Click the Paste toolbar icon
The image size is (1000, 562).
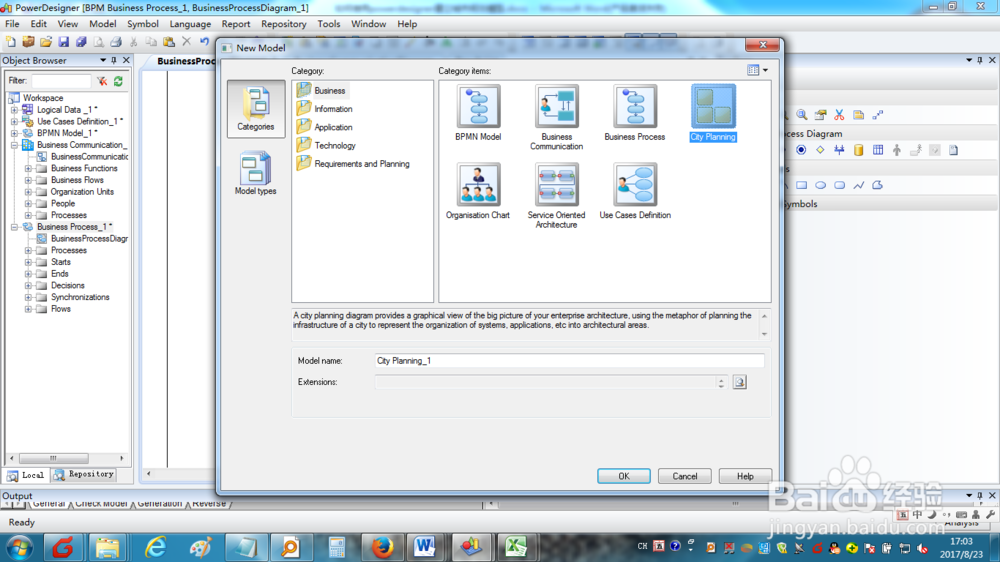click(x=169, y=42)
